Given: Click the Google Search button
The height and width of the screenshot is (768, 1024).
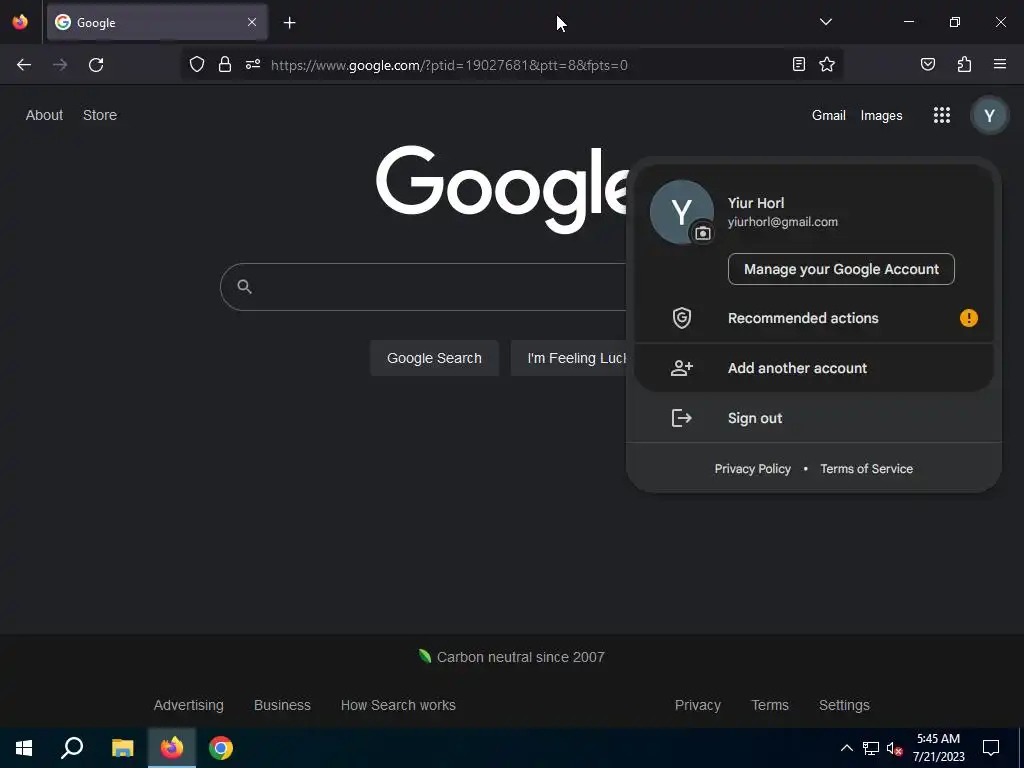Looking at the screenshot, I should [434, 358].
